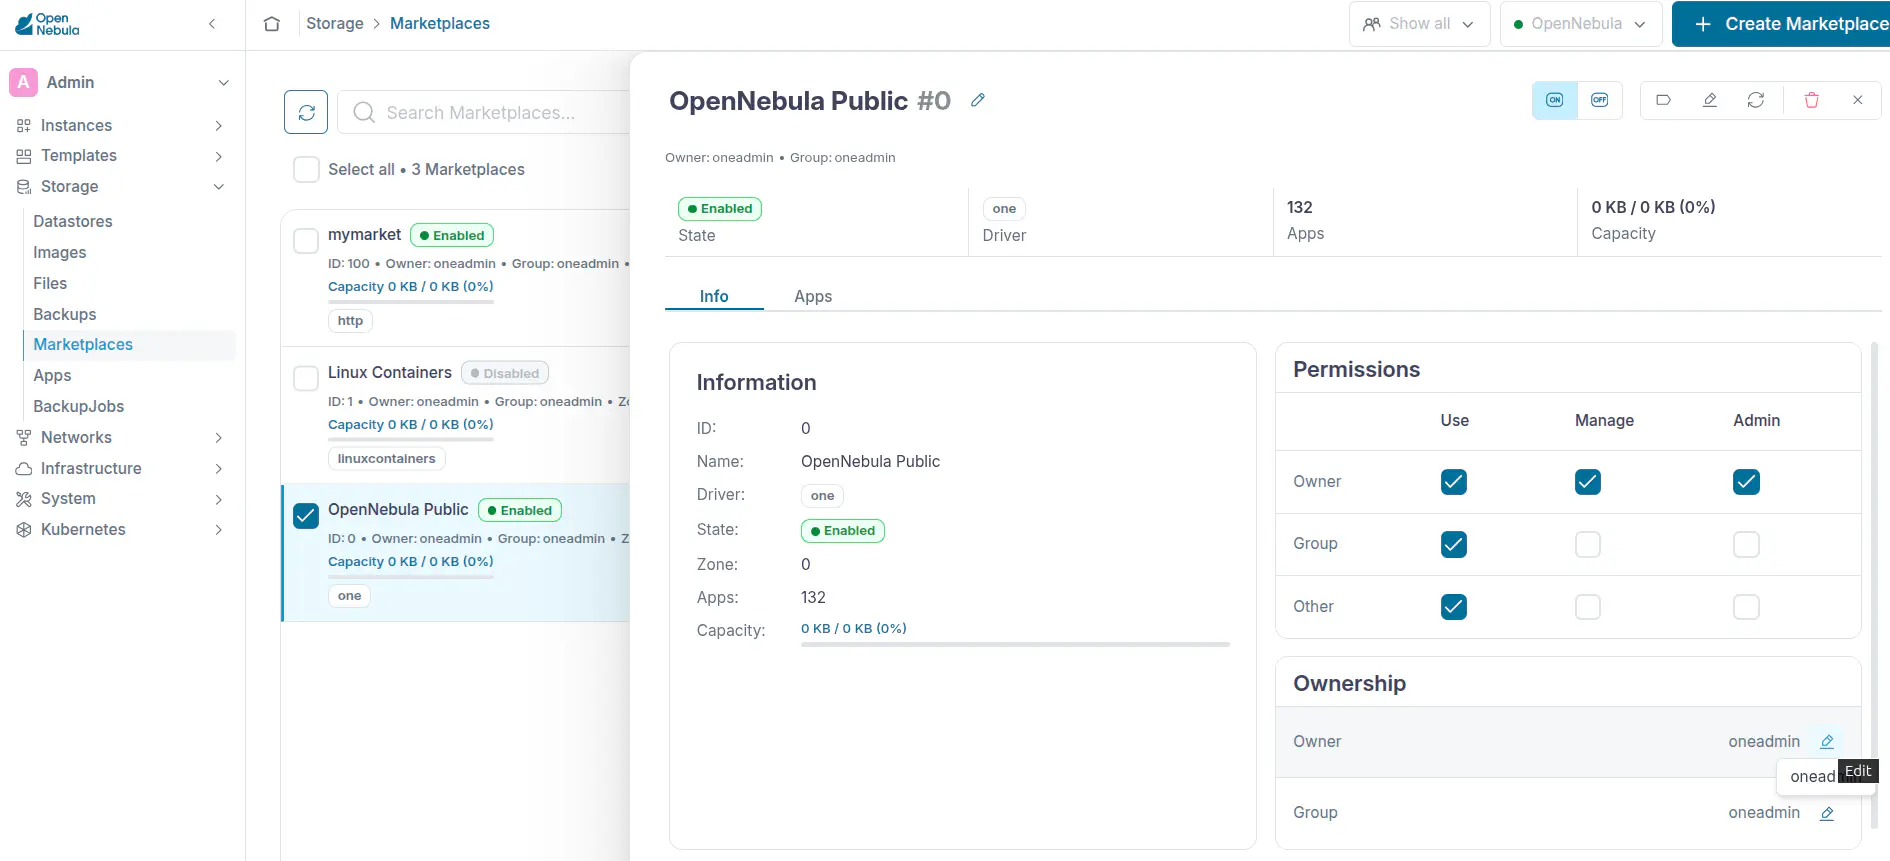Open Apps in the sidebar
1890x861 pixels.
[52, 375]
